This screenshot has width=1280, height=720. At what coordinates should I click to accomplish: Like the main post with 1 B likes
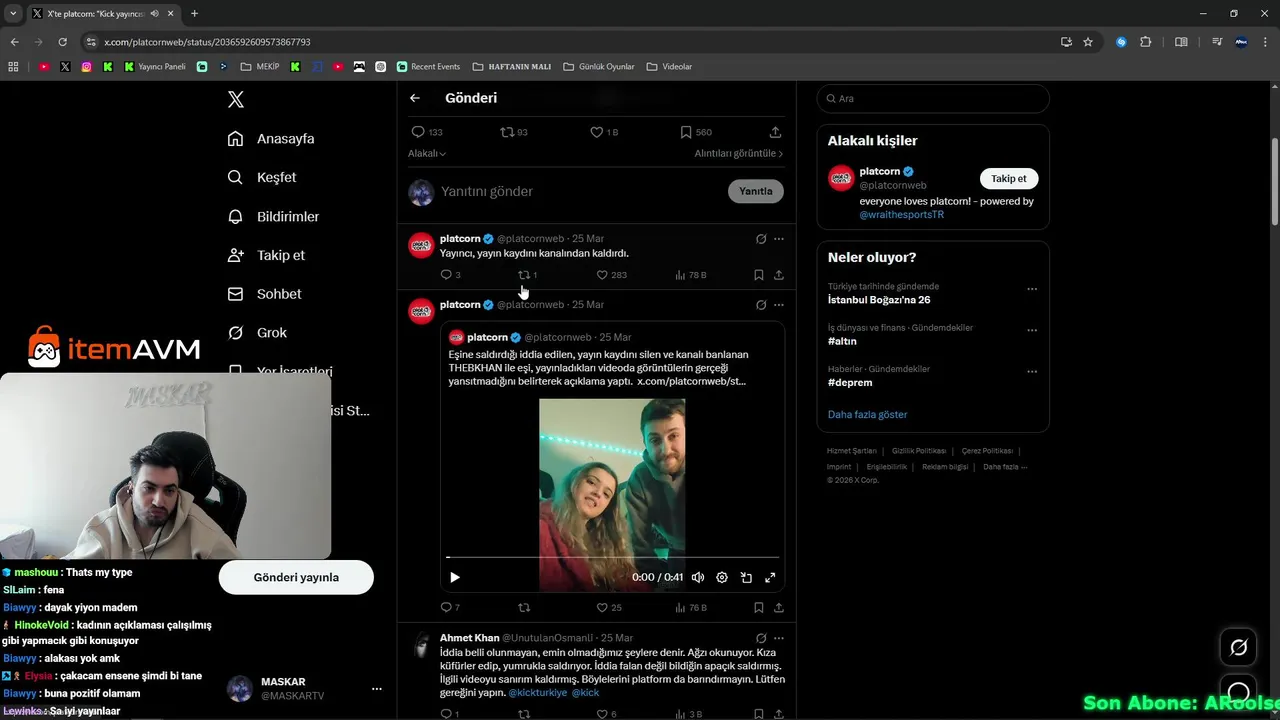click(x=604, y=132)
